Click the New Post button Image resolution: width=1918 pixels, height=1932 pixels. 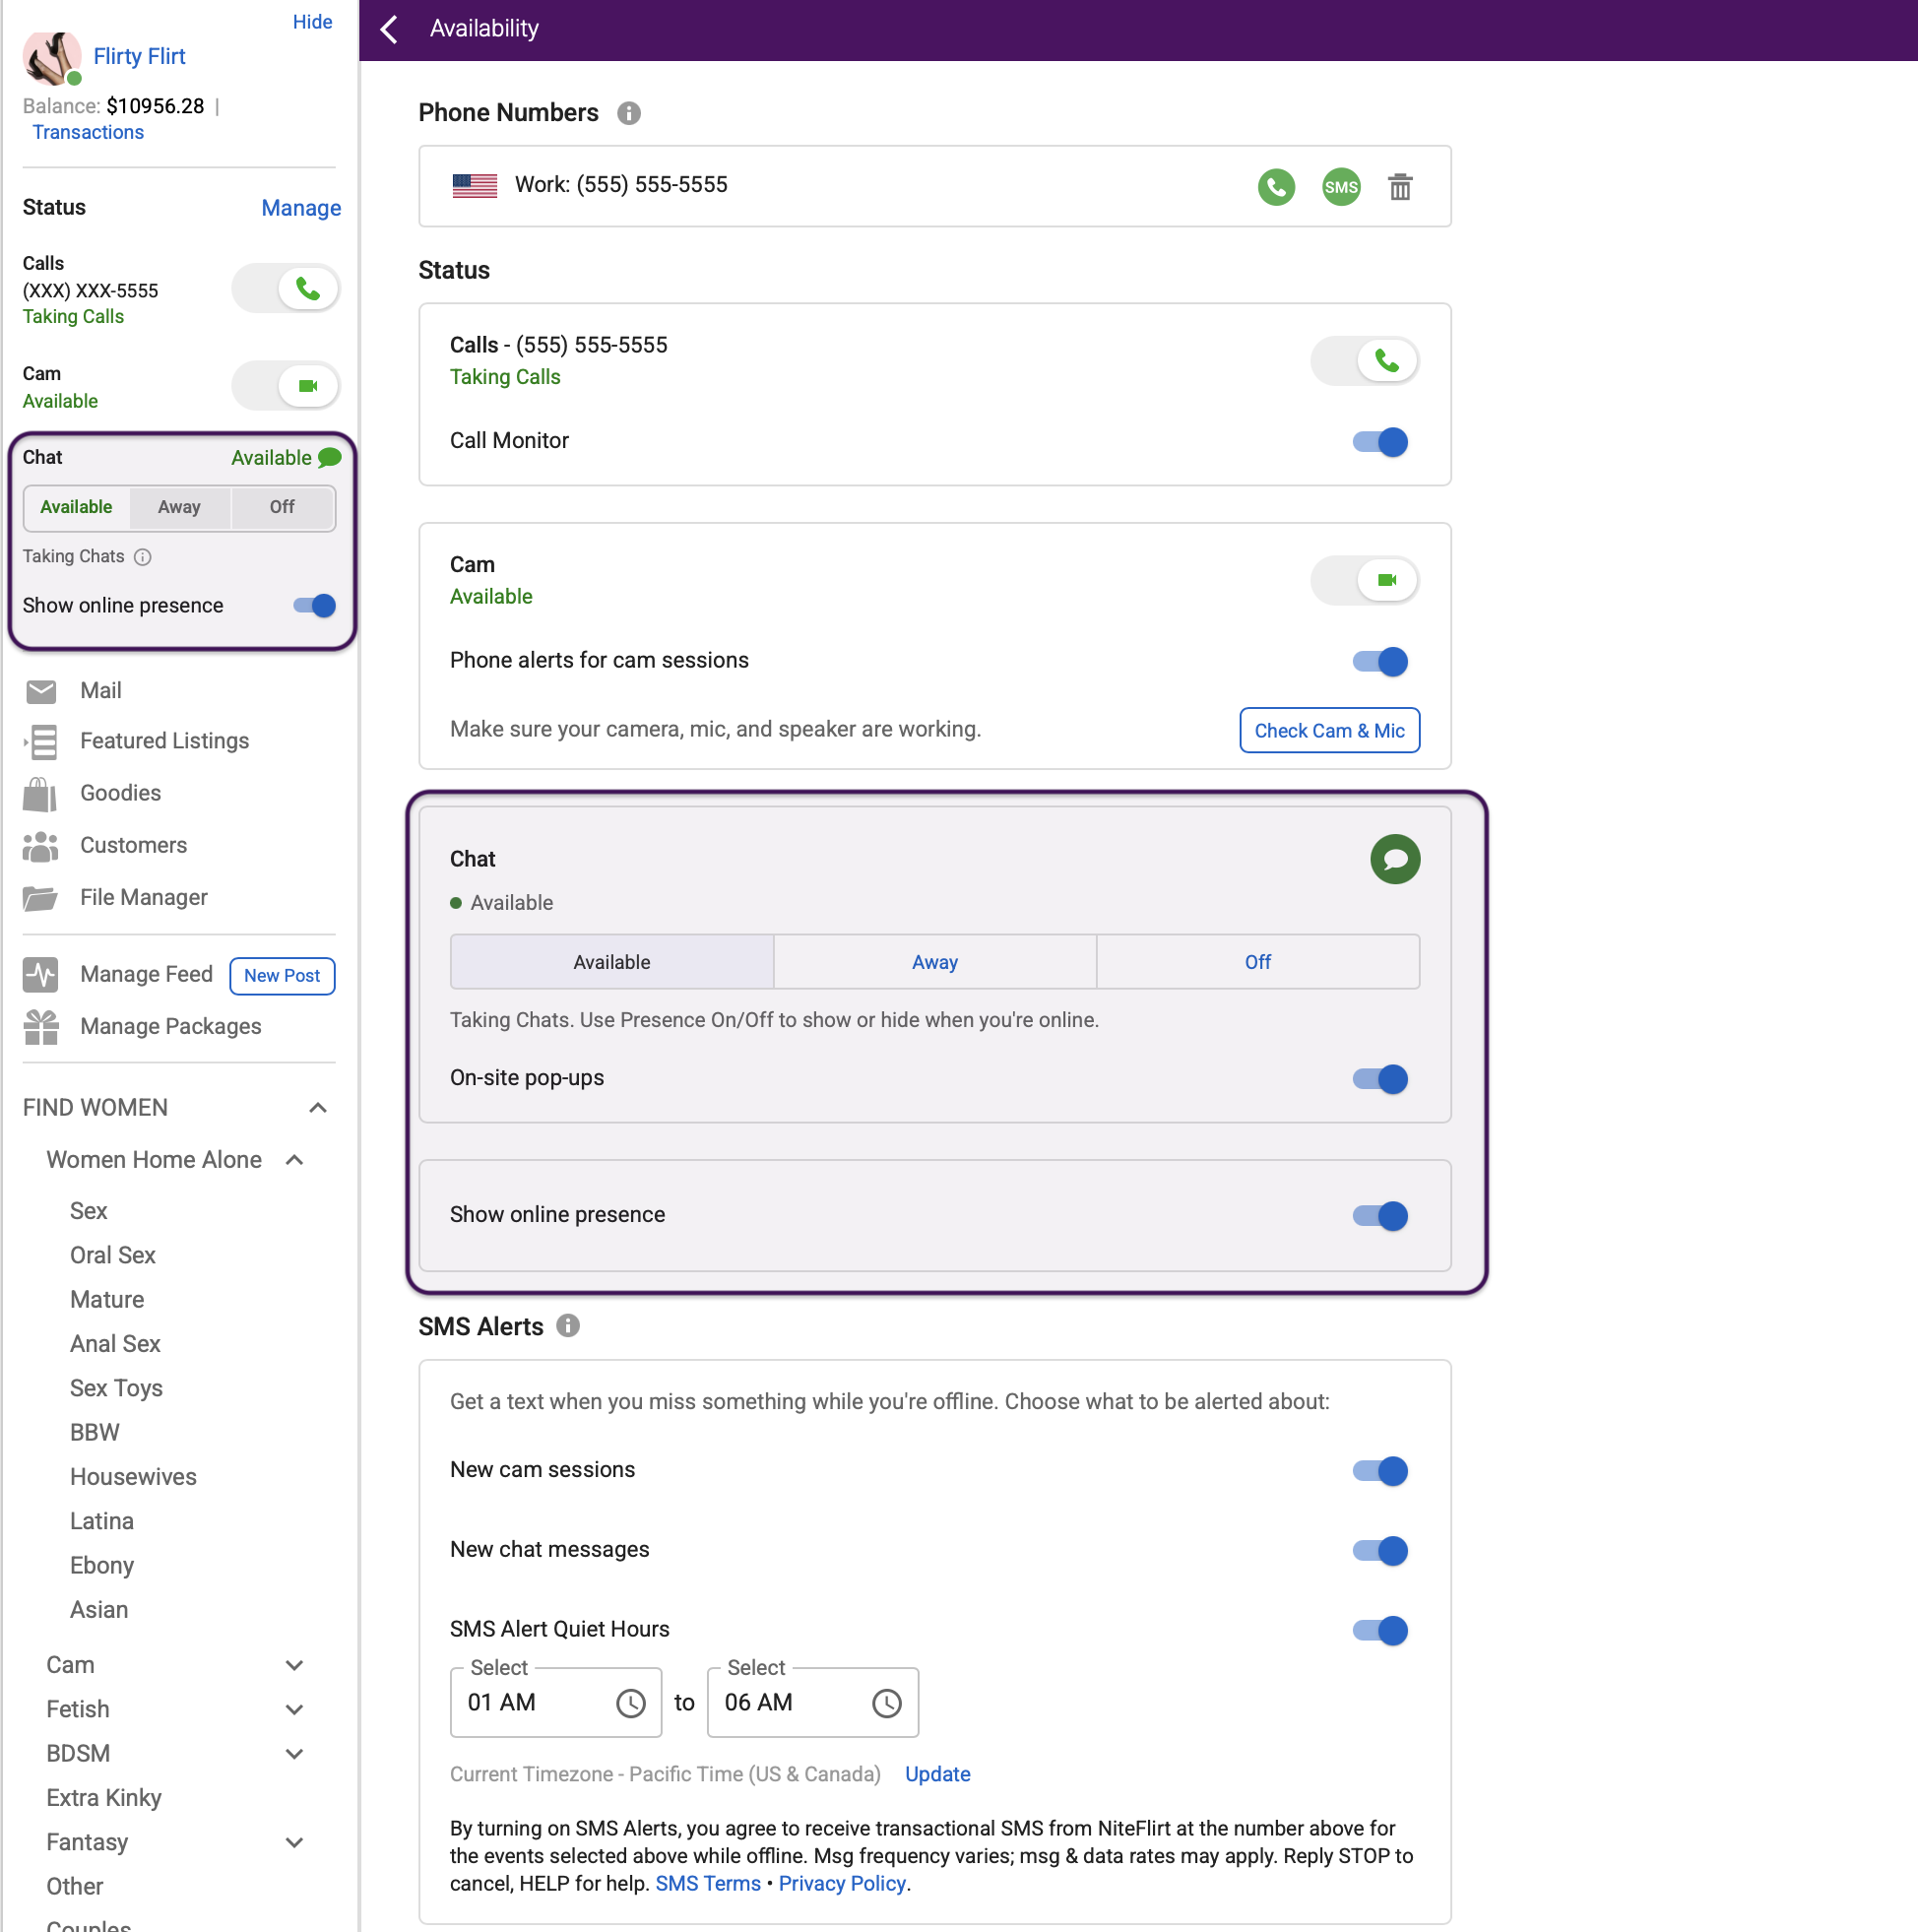(x=282, y=976)
